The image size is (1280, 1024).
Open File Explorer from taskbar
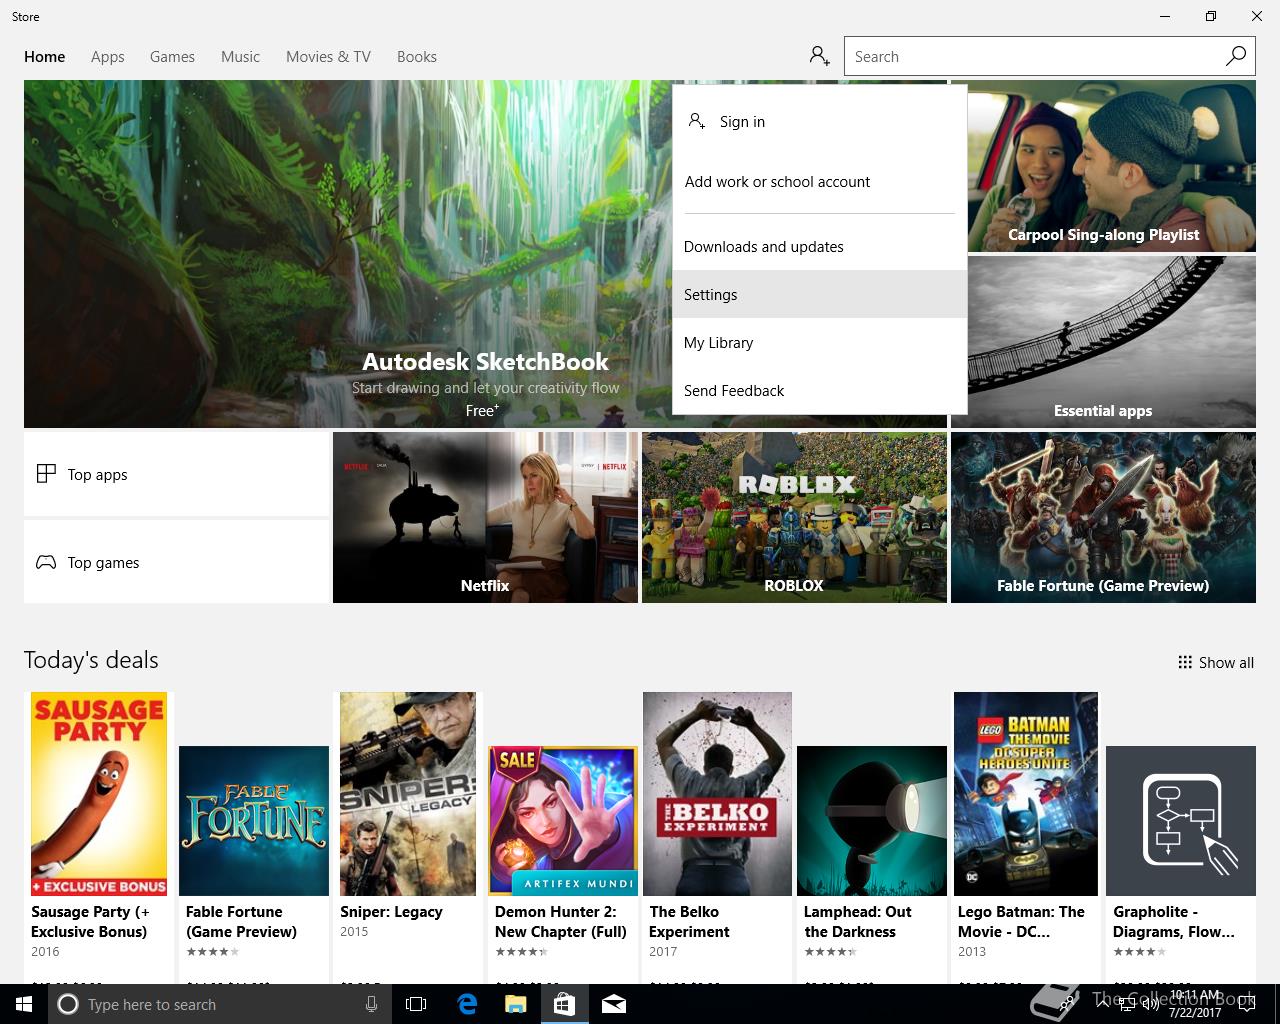pyautogui.click(x=515, y=1004)
